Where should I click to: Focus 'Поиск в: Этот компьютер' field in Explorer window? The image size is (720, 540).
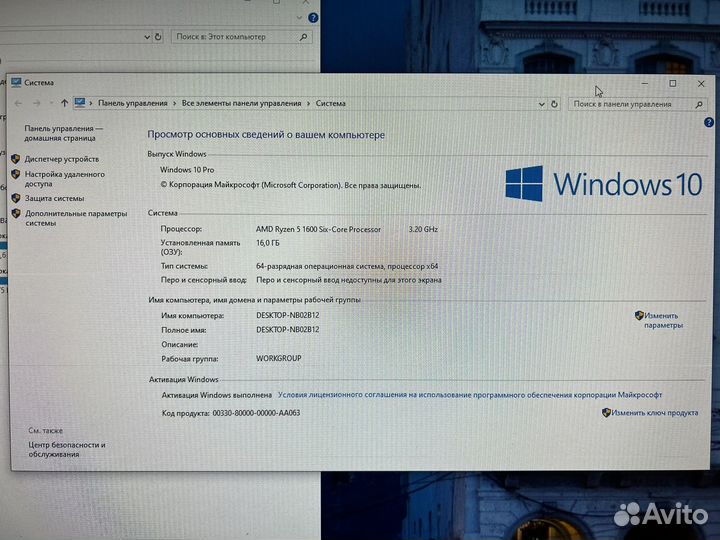tap(242, 37)
